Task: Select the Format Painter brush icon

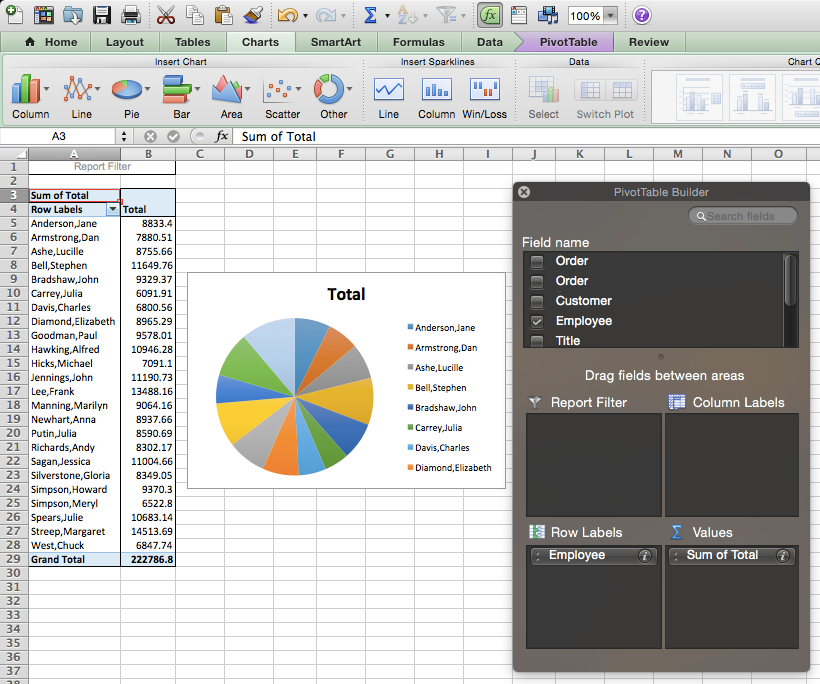Action: click(257, 14)
